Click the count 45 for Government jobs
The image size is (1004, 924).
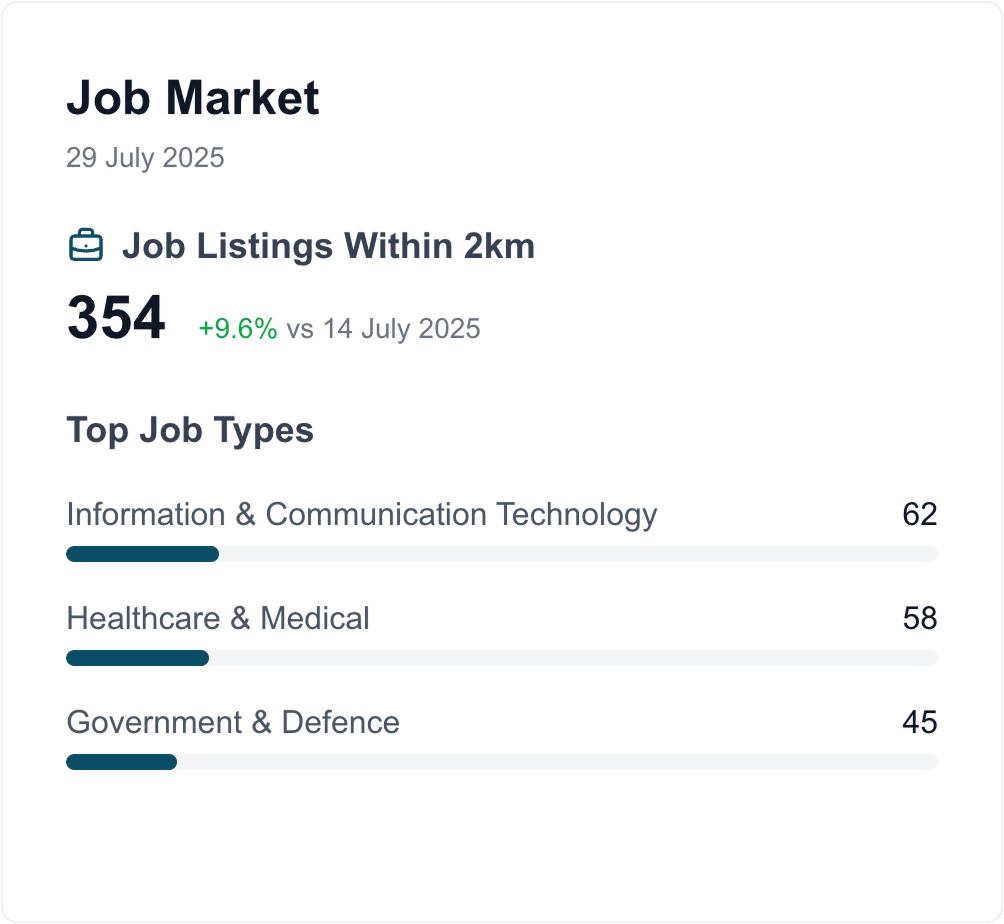point(919,722)
